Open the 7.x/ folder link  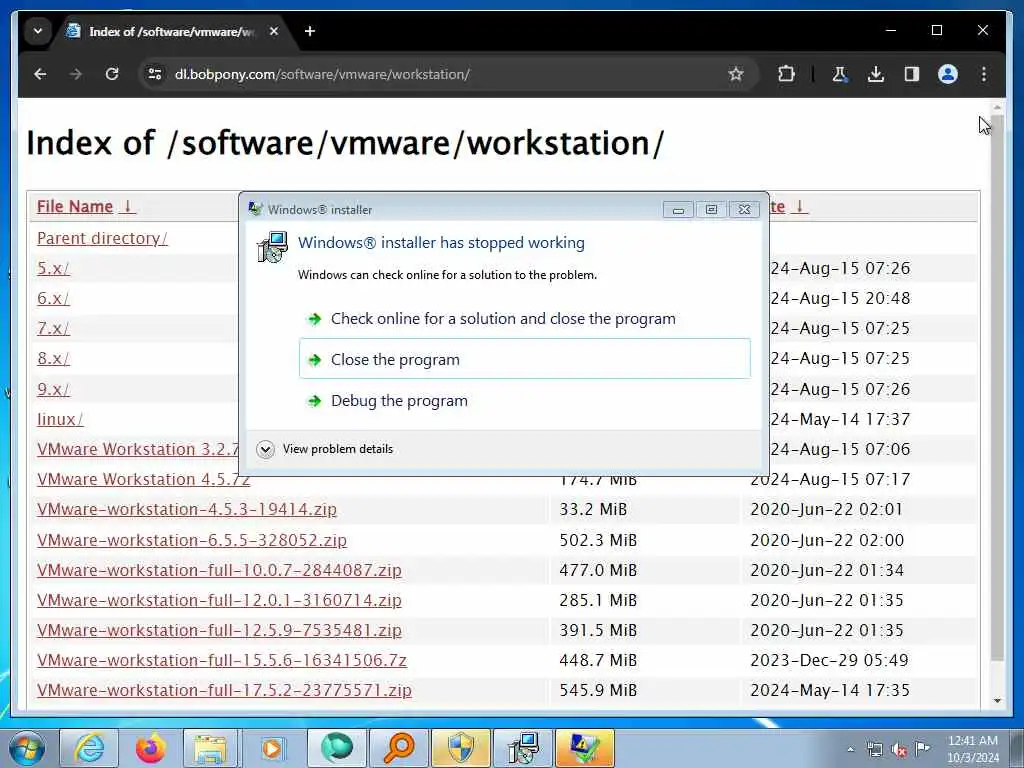pos(53,328)
